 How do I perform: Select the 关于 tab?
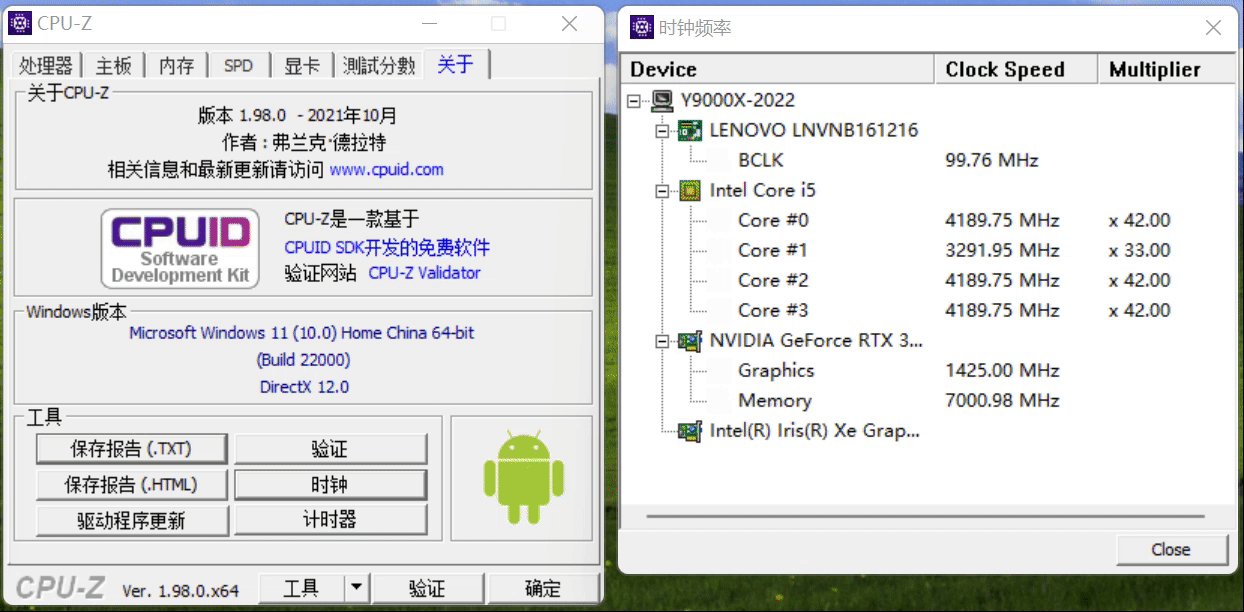456,64
